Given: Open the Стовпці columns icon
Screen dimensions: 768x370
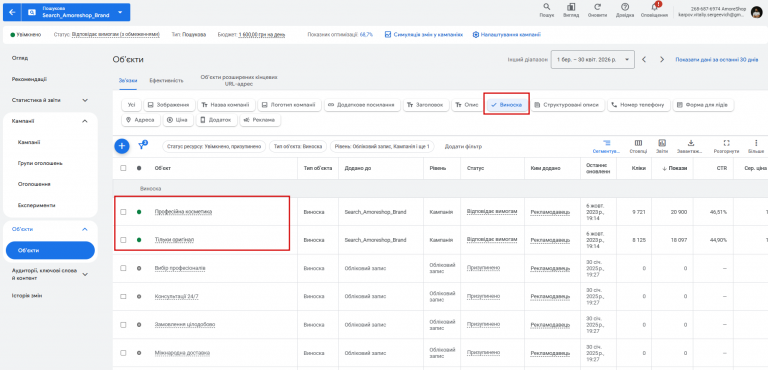Looking at the screenshot, I should (638, 143).
